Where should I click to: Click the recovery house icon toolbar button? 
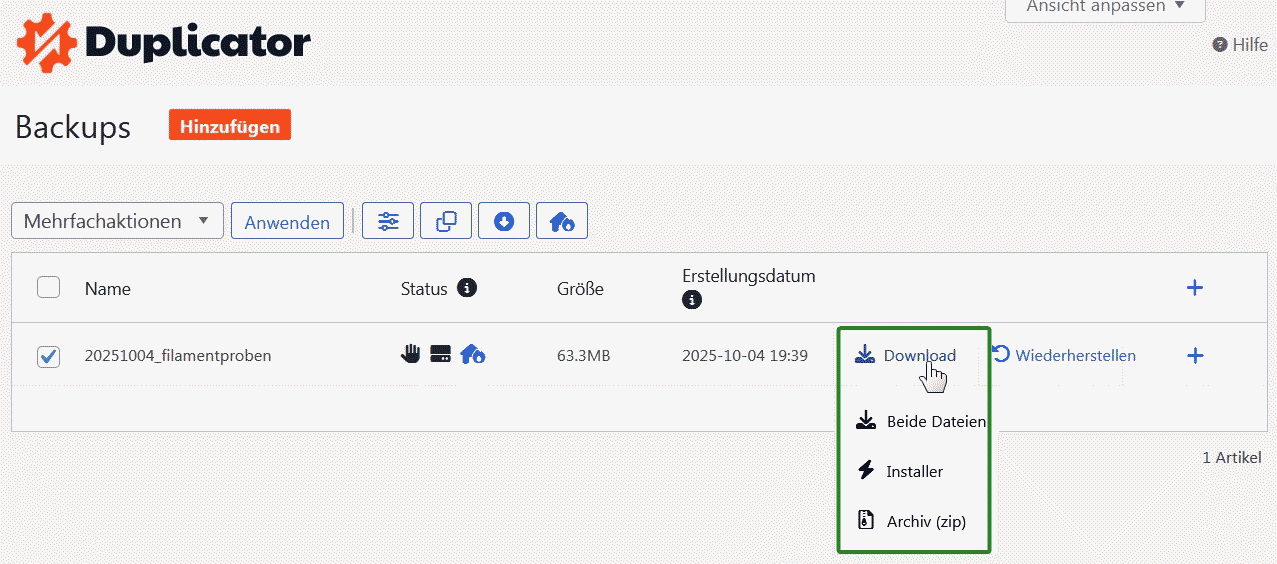pos(562,221)
